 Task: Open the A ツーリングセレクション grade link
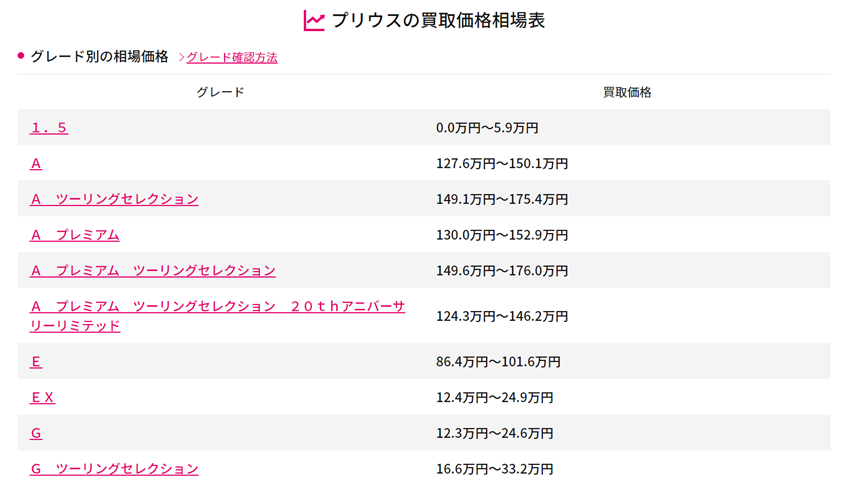(x=114, y=199)
